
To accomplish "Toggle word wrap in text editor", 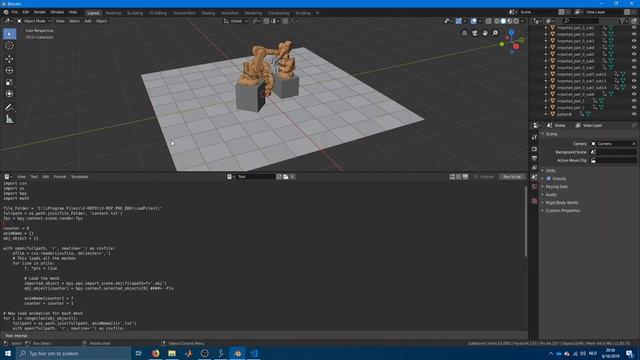I will 459,177.
